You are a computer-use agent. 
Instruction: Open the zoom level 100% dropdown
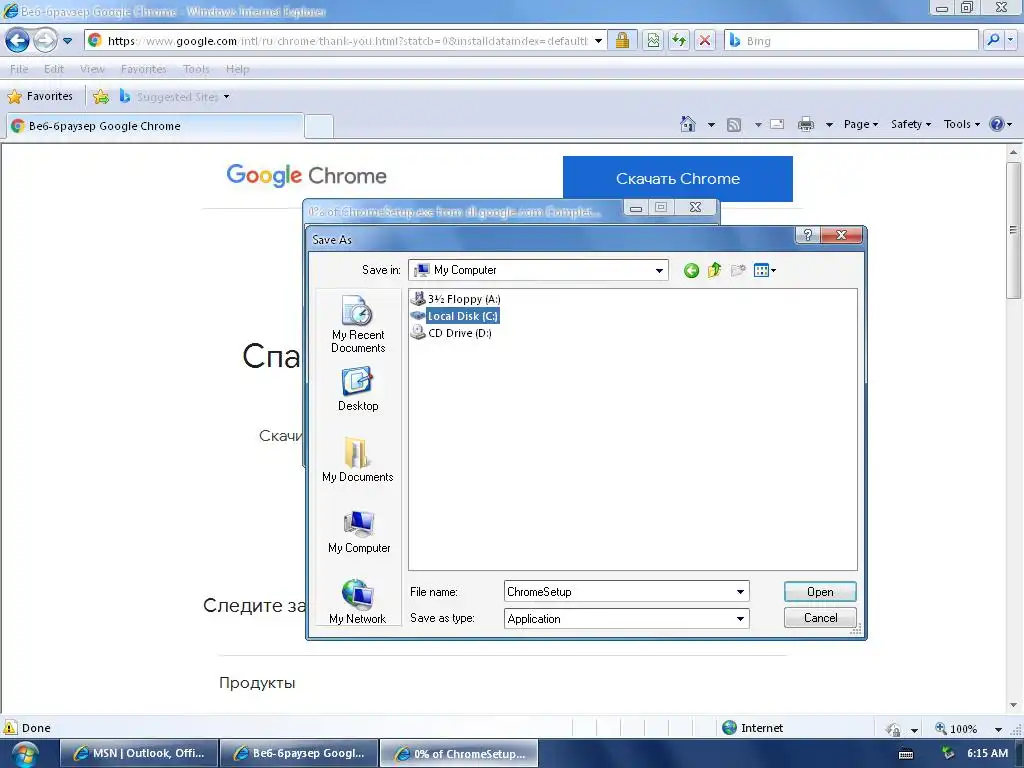[x=999, y=729]
